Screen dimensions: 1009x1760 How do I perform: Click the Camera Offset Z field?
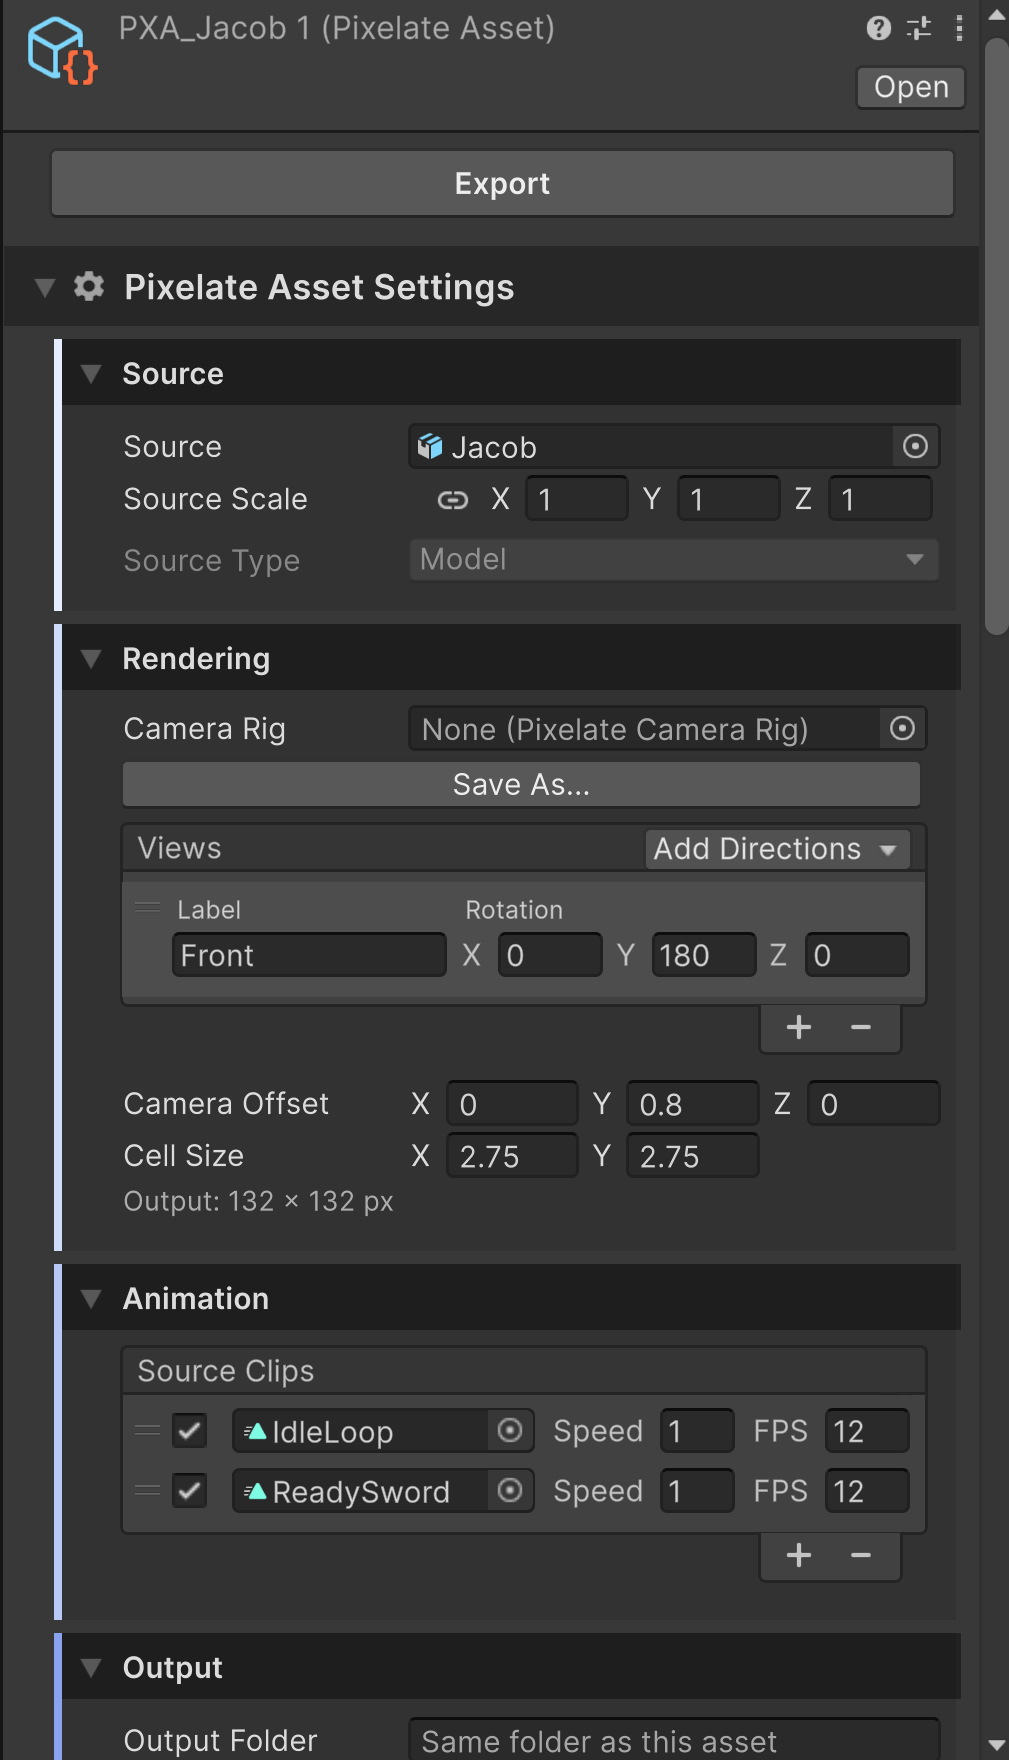[874, 1104]
